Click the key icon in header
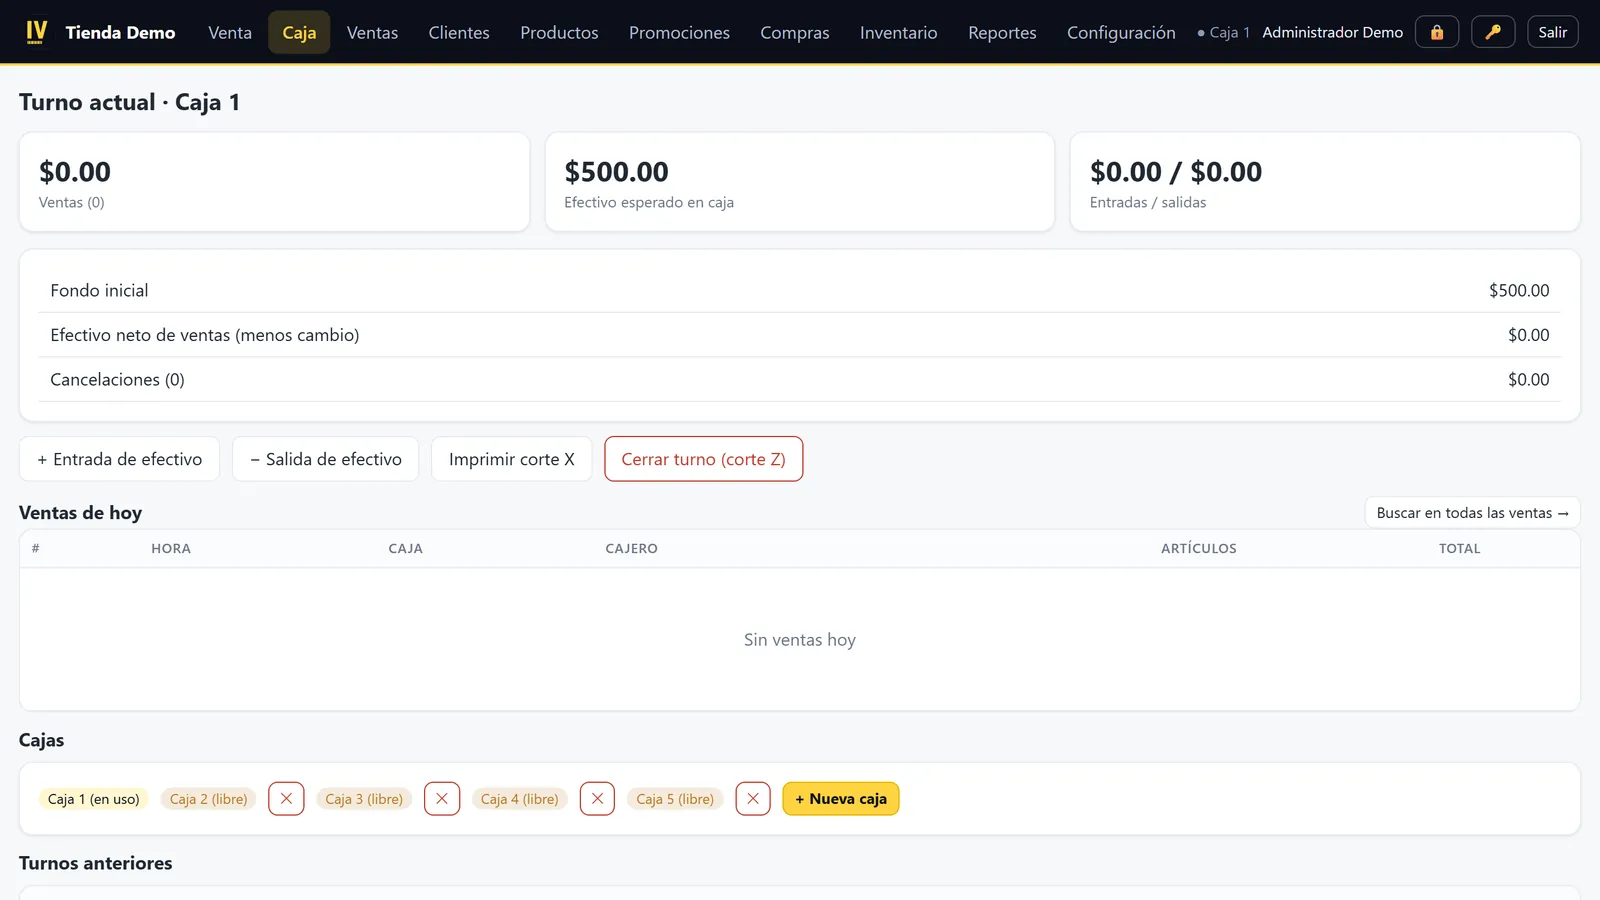Screen dimensions: 1600x900 pyautogui.click(x=1493, y=32)
